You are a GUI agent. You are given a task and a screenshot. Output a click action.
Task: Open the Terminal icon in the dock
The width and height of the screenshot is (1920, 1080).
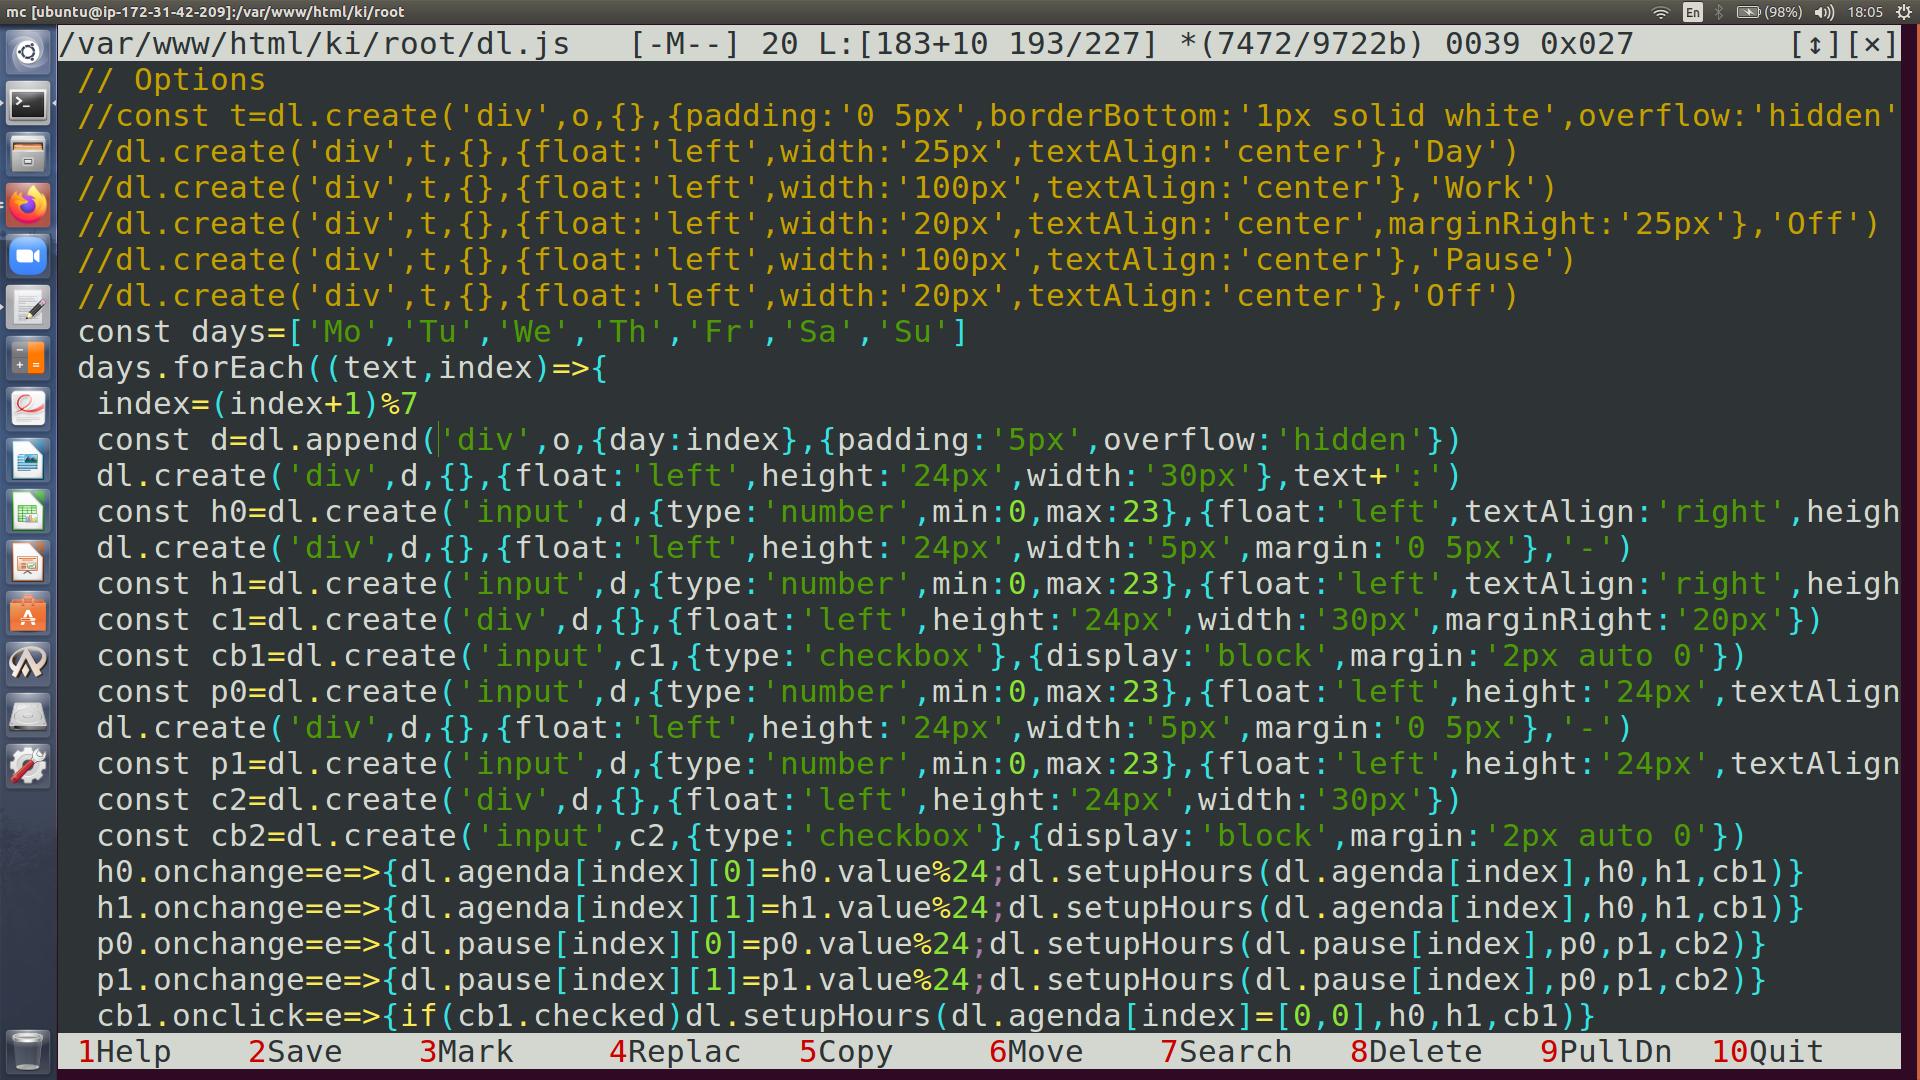click(x=28, y=103)
